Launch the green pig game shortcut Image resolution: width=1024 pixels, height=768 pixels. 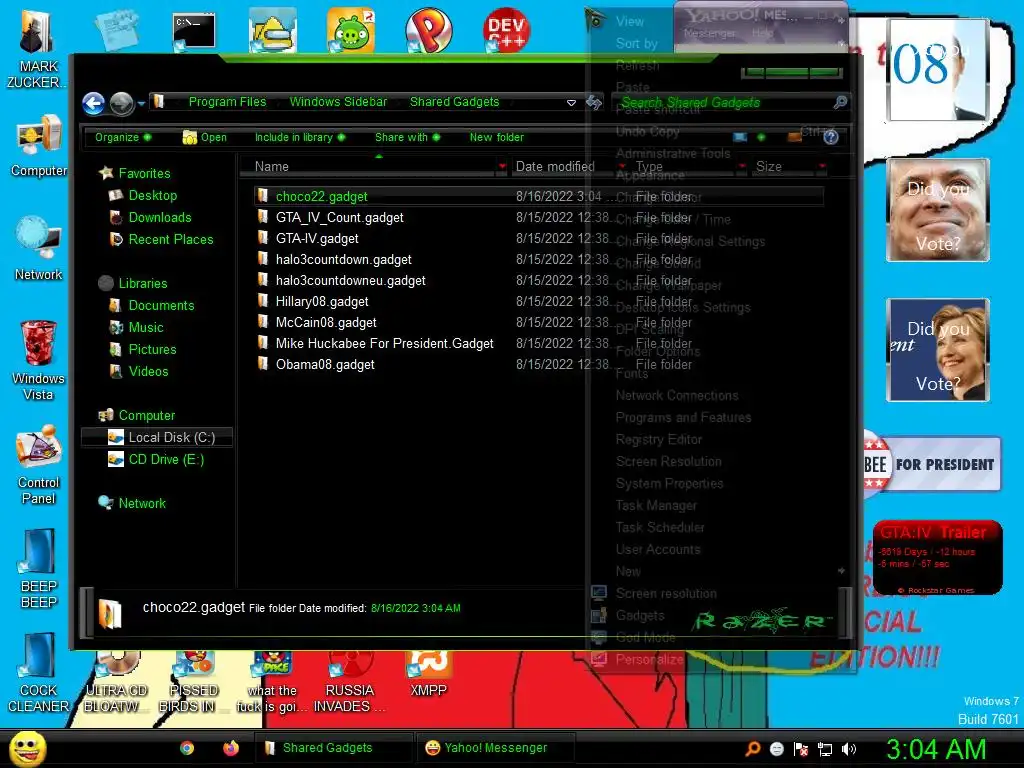pyautogui.click(x=351, y=30)
